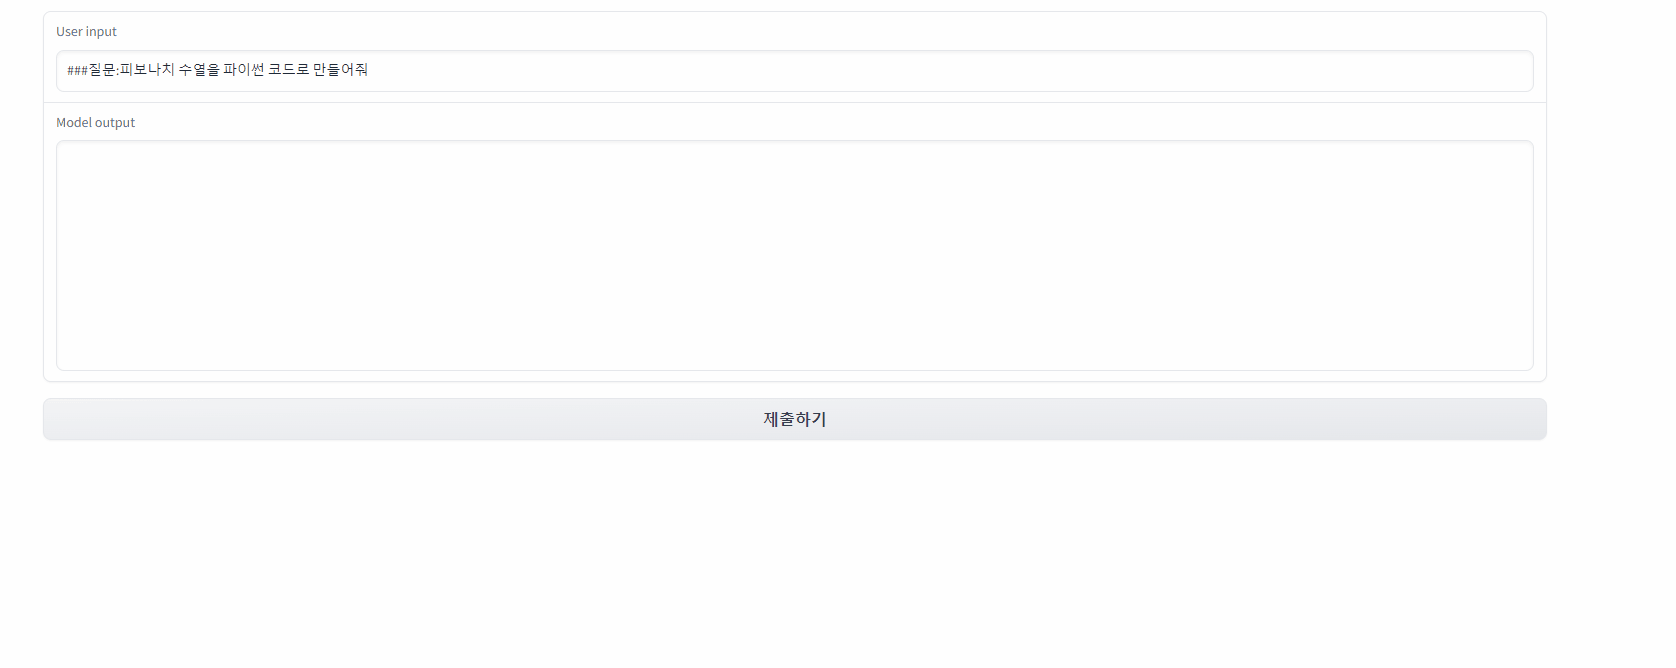Click the top-left corner of the Model output box
Screen dimensions: 1676x668
pyautogui.click(x=62, y=146)
